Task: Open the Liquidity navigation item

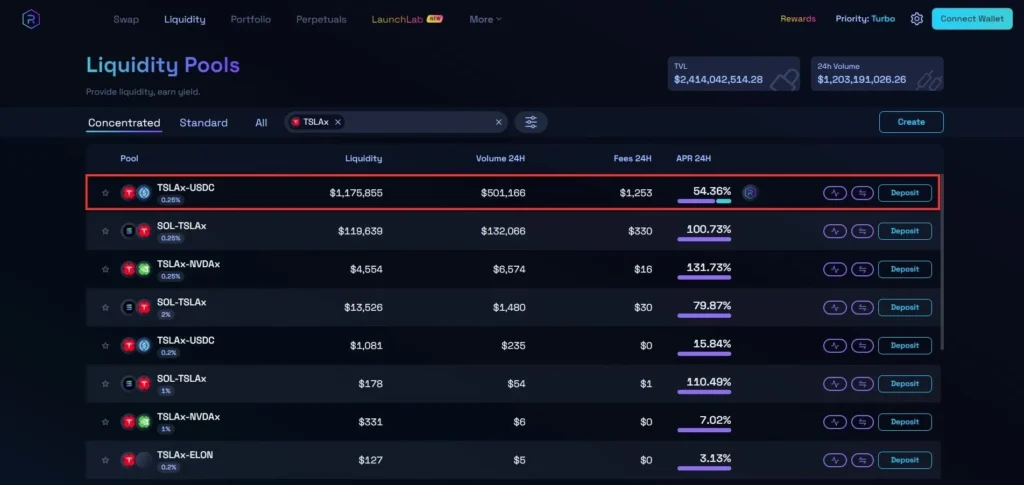Action: tap(185, 20)
